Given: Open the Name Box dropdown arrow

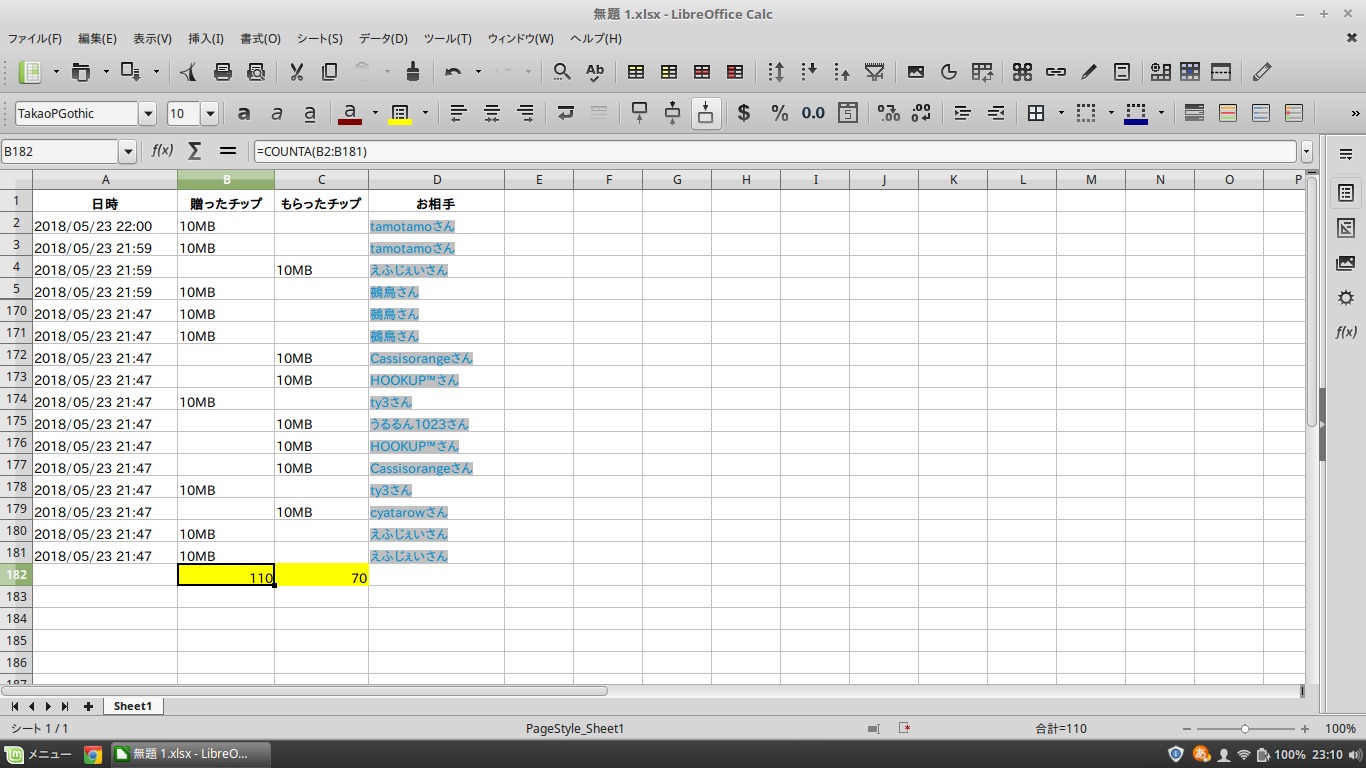Looking at the screenshot, I should pos(127,151).
